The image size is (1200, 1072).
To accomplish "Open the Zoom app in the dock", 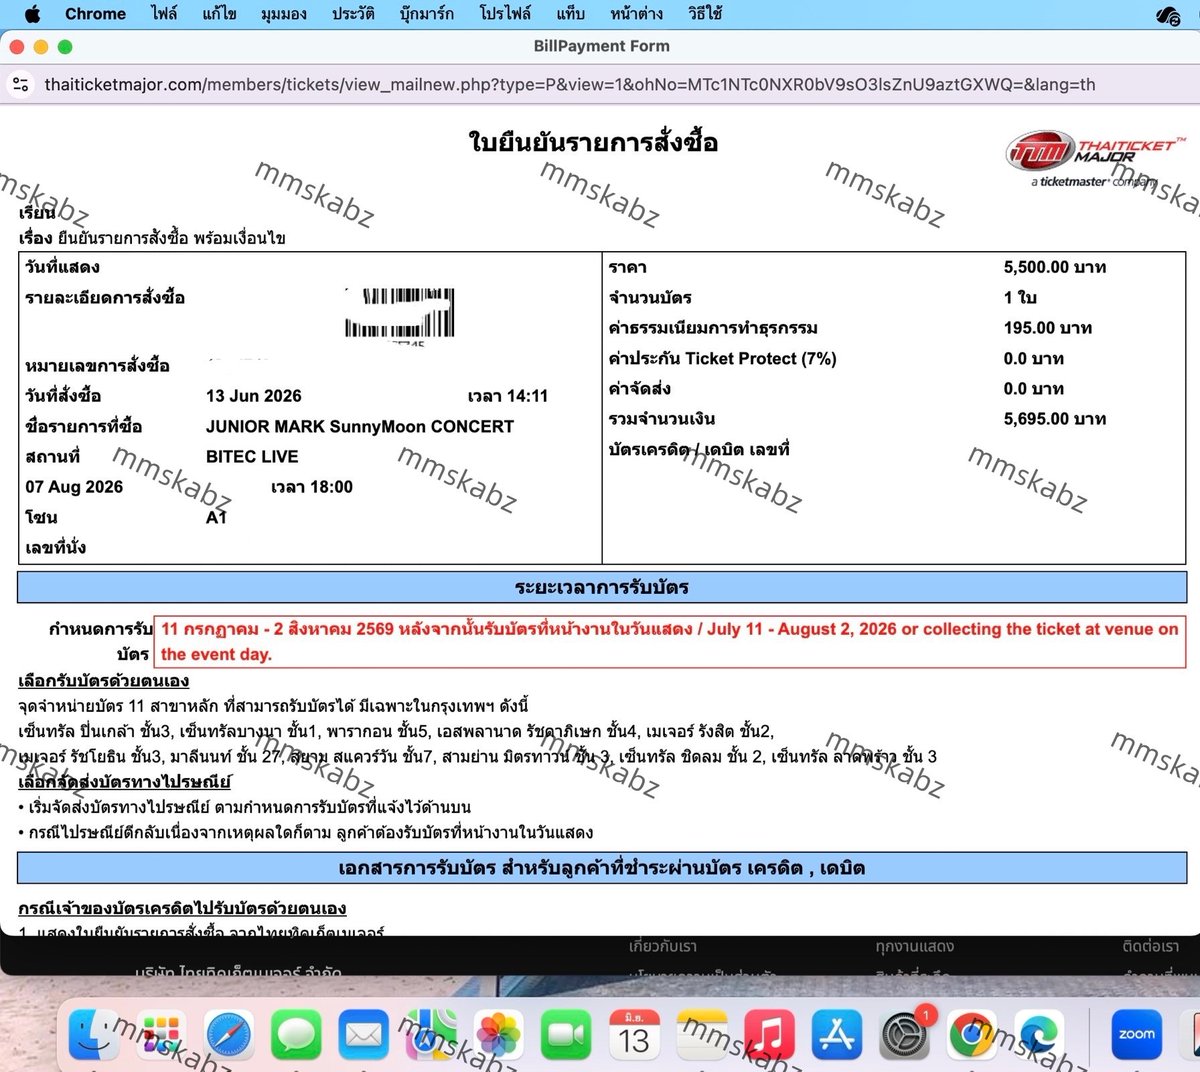I will tap(1137, 1034).
